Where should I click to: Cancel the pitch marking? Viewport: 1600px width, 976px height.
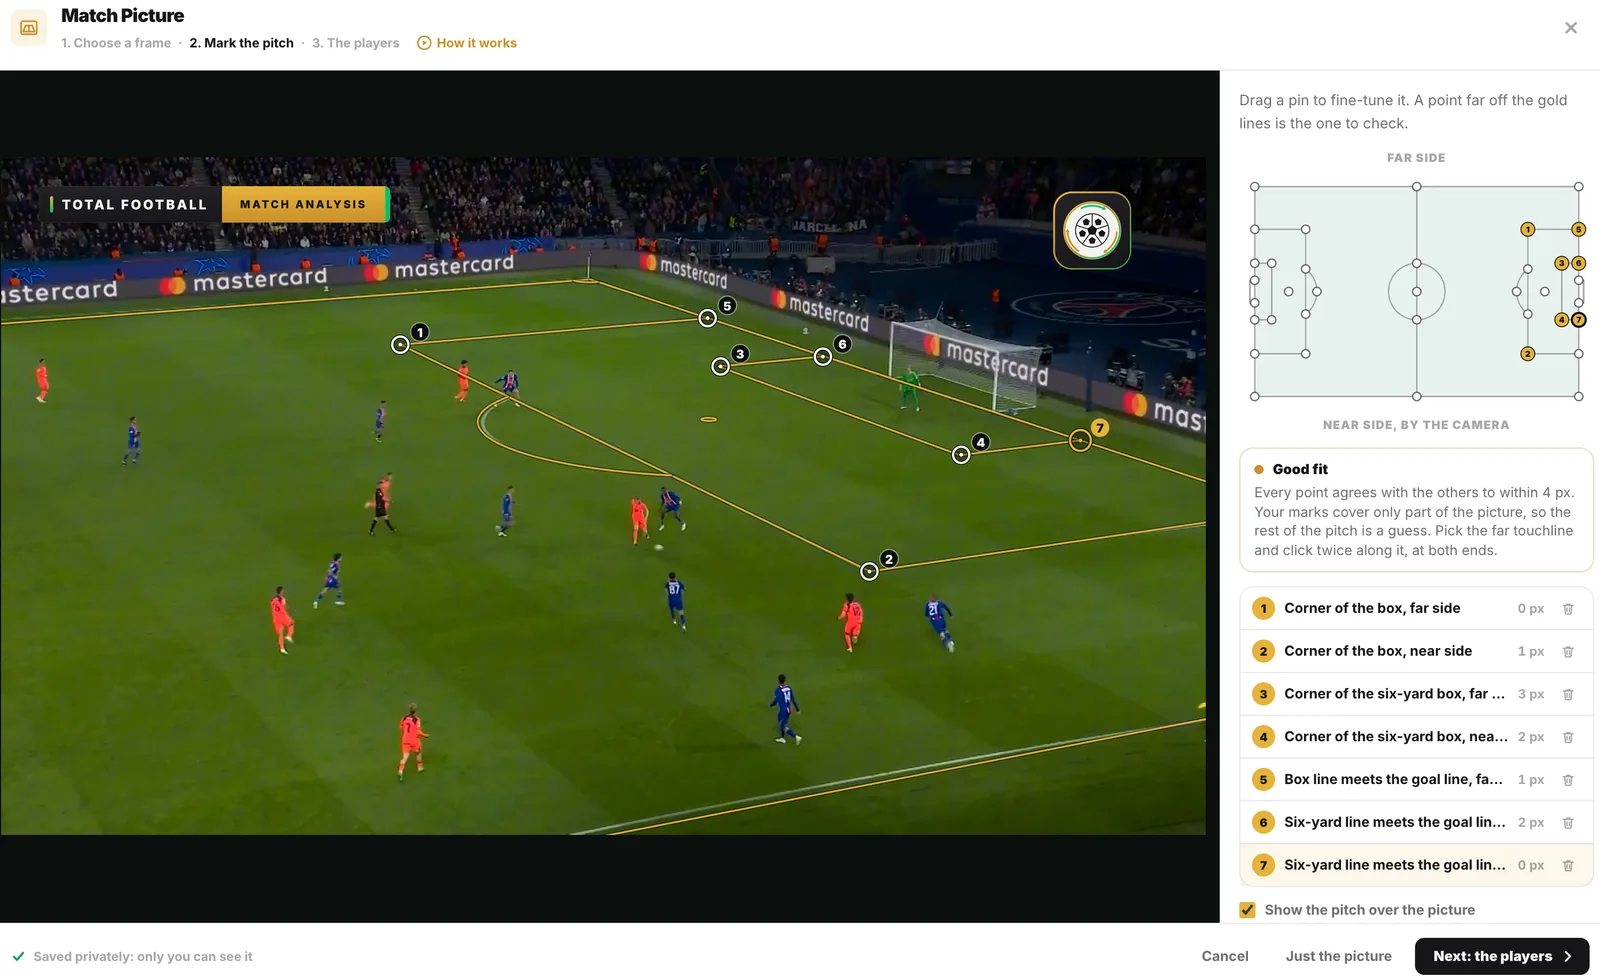coord(1225,956)
